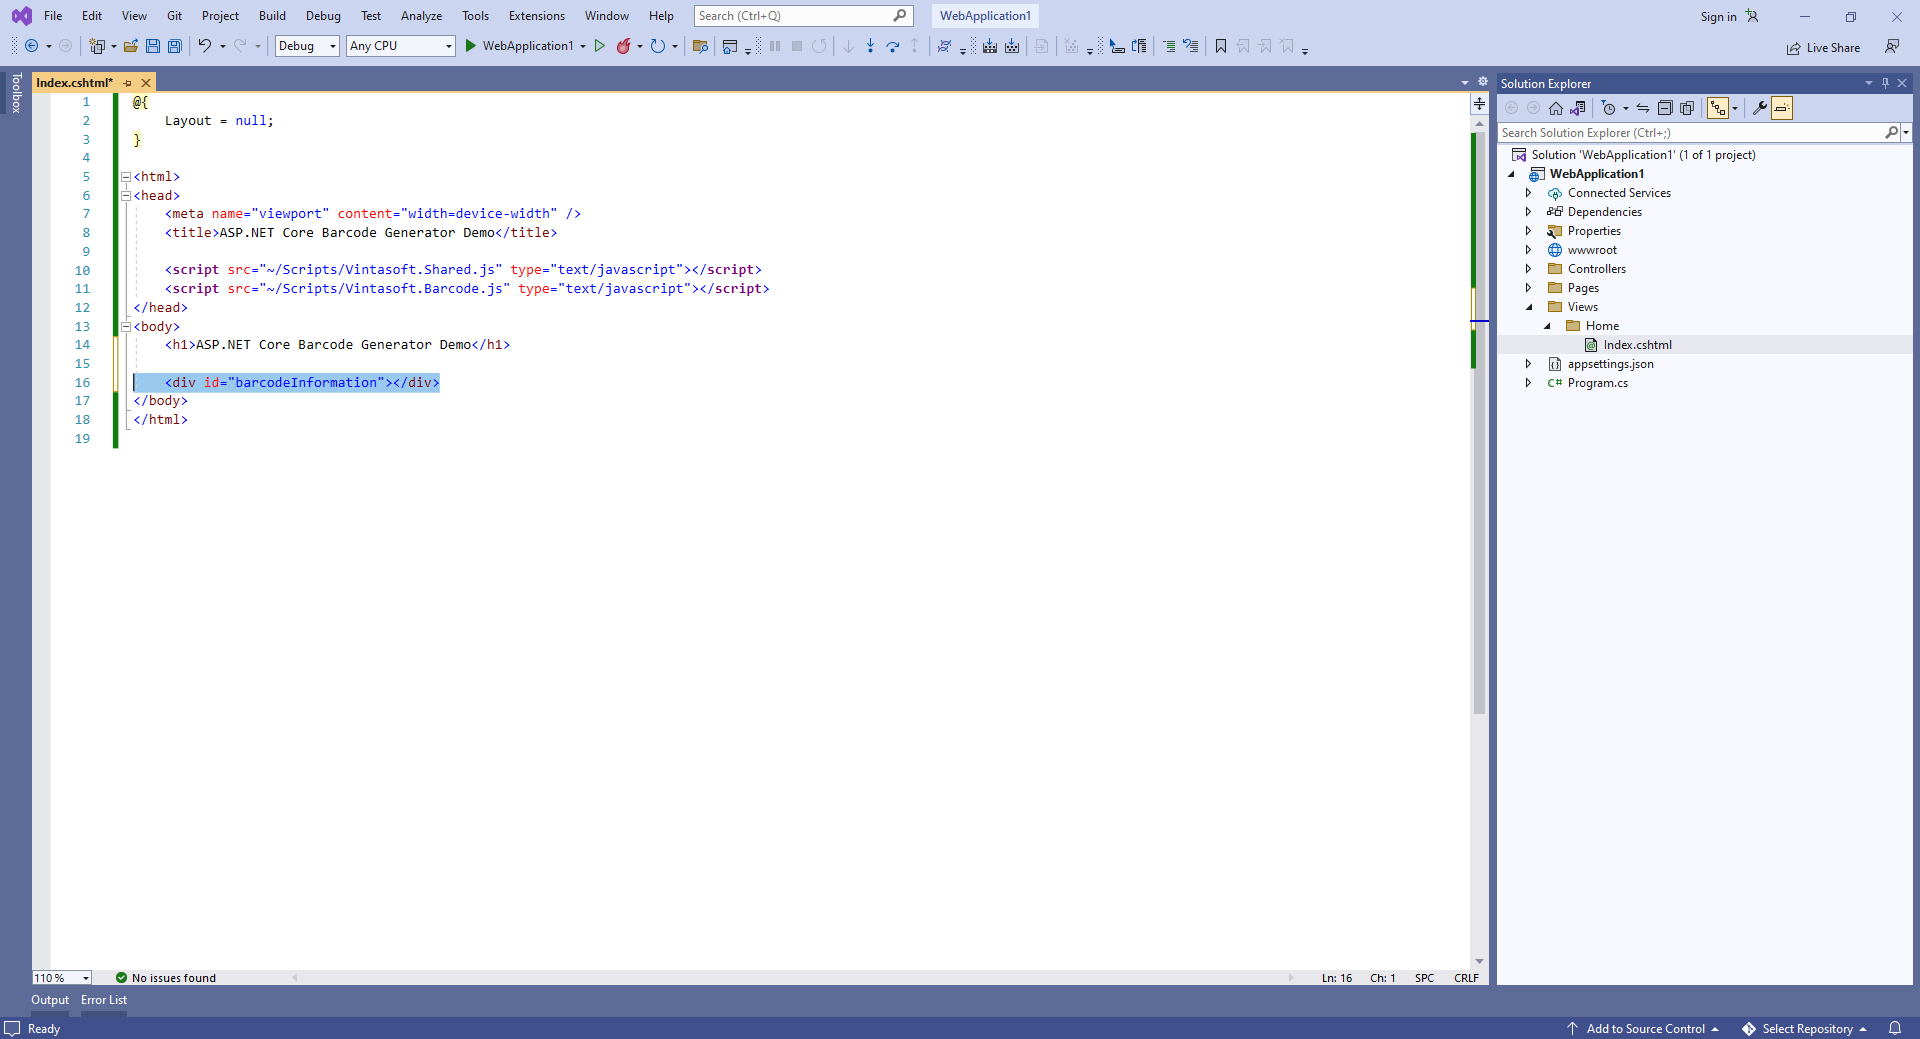Collapse all items in Solution Explorer

[x=1665, y=108]
